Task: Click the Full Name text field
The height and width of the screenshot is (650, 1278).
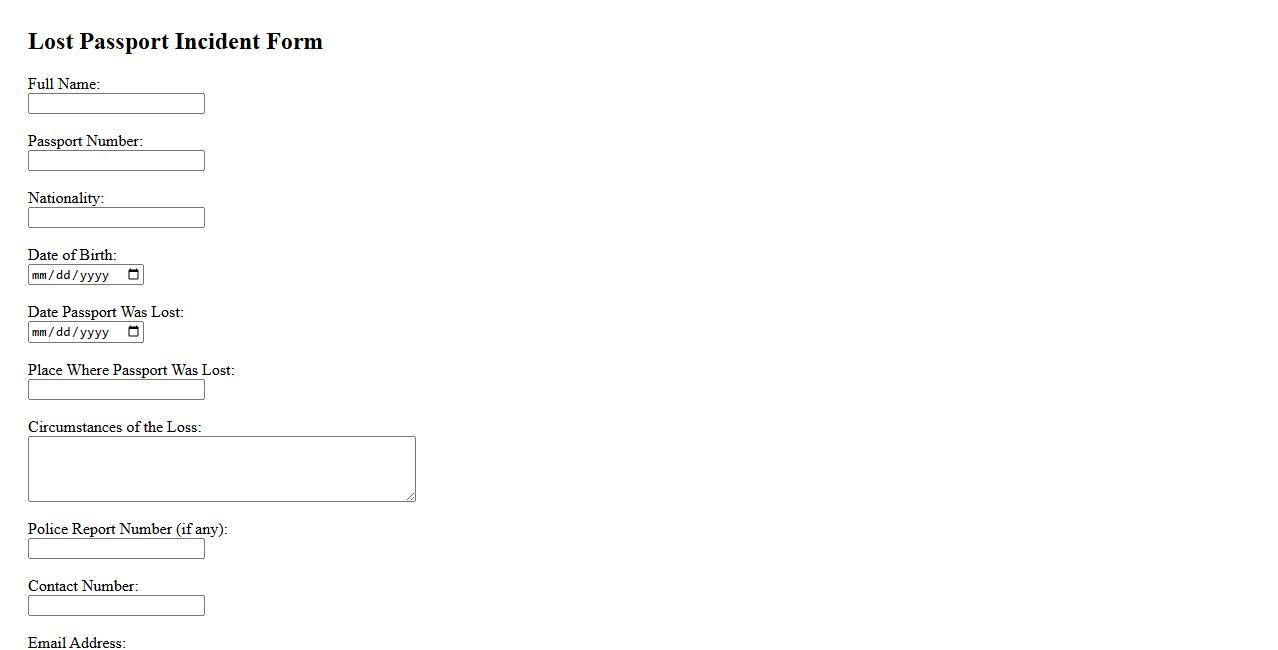Action: click(x=116, y=104)
